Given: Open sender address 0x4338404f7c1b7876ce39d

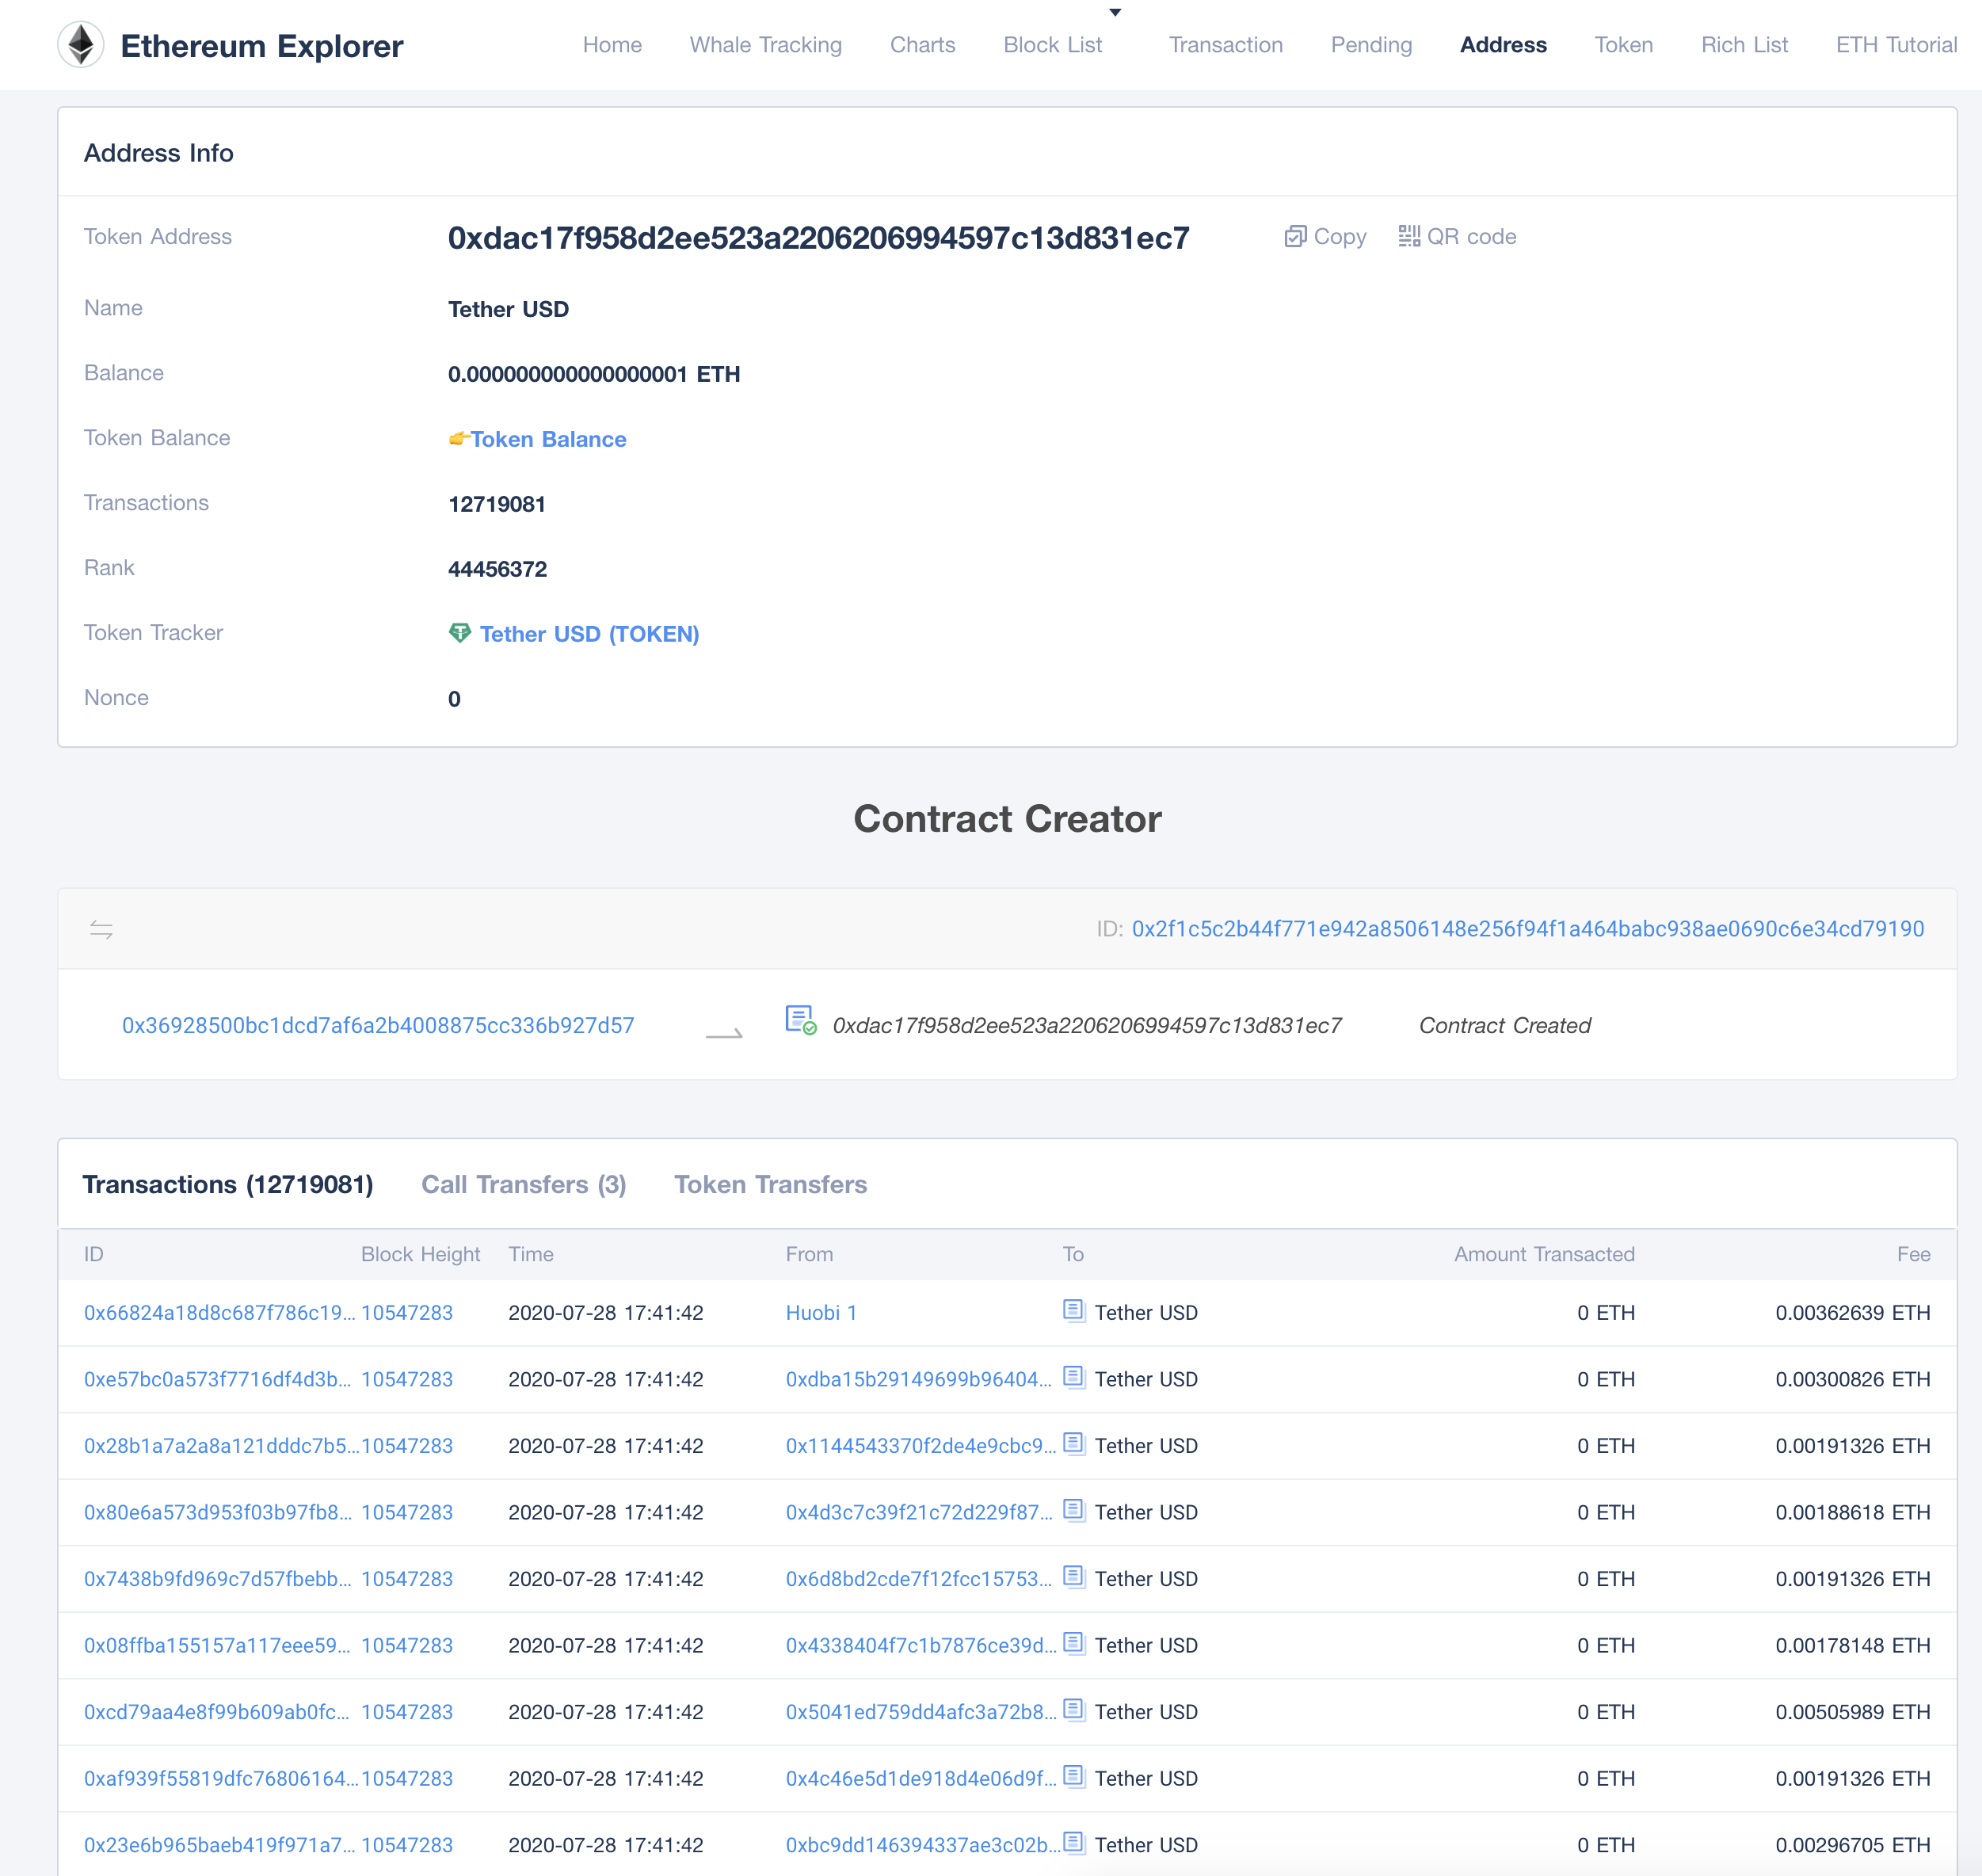Looking at the screenshot, I should [921, 1645].
